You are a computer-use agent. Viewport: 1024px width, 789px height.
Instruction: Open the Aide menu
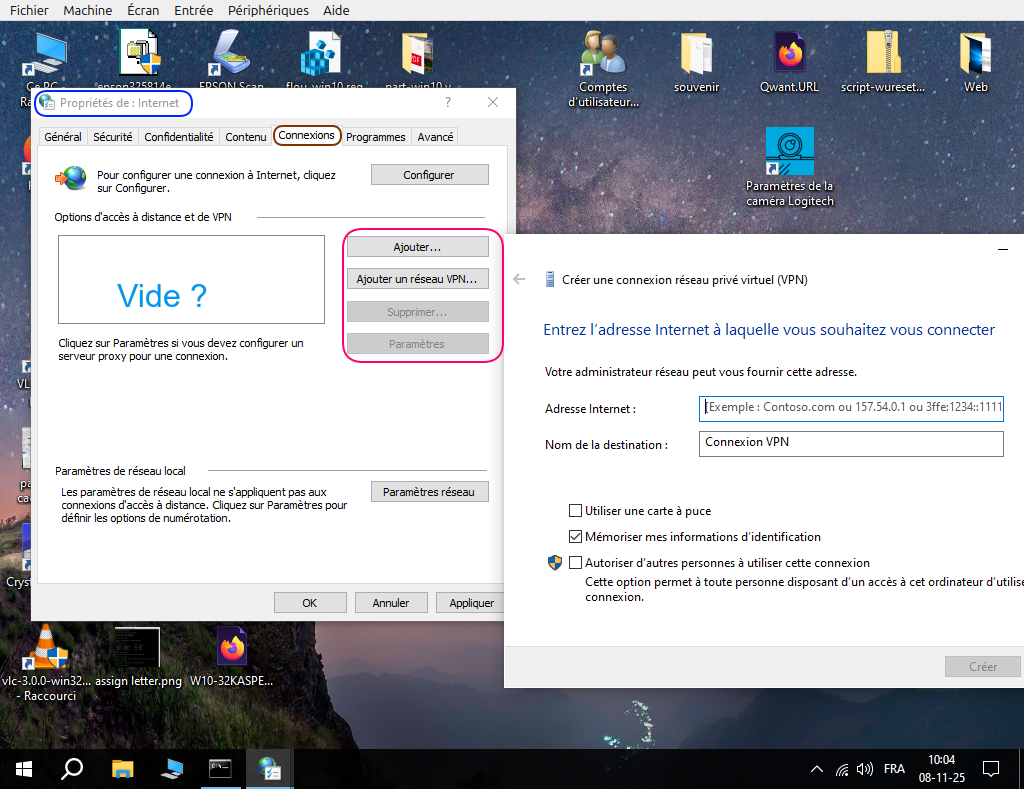[336, 10]
